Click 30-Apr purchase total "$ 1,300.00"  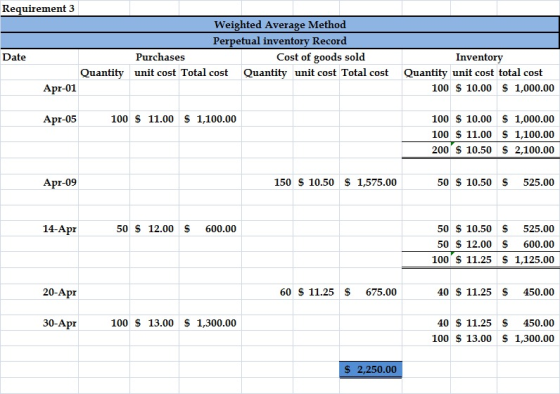[210, 323]
